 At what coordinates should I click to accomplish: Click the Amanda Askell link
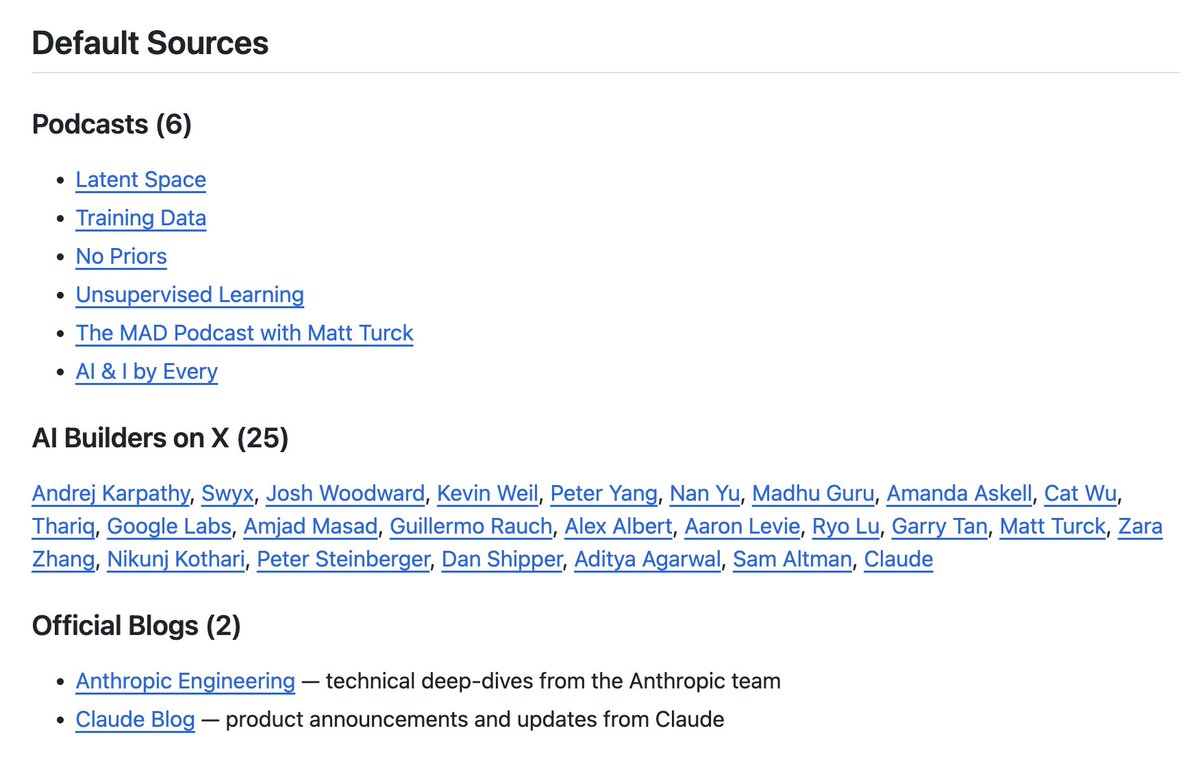(x=959, y=494)
